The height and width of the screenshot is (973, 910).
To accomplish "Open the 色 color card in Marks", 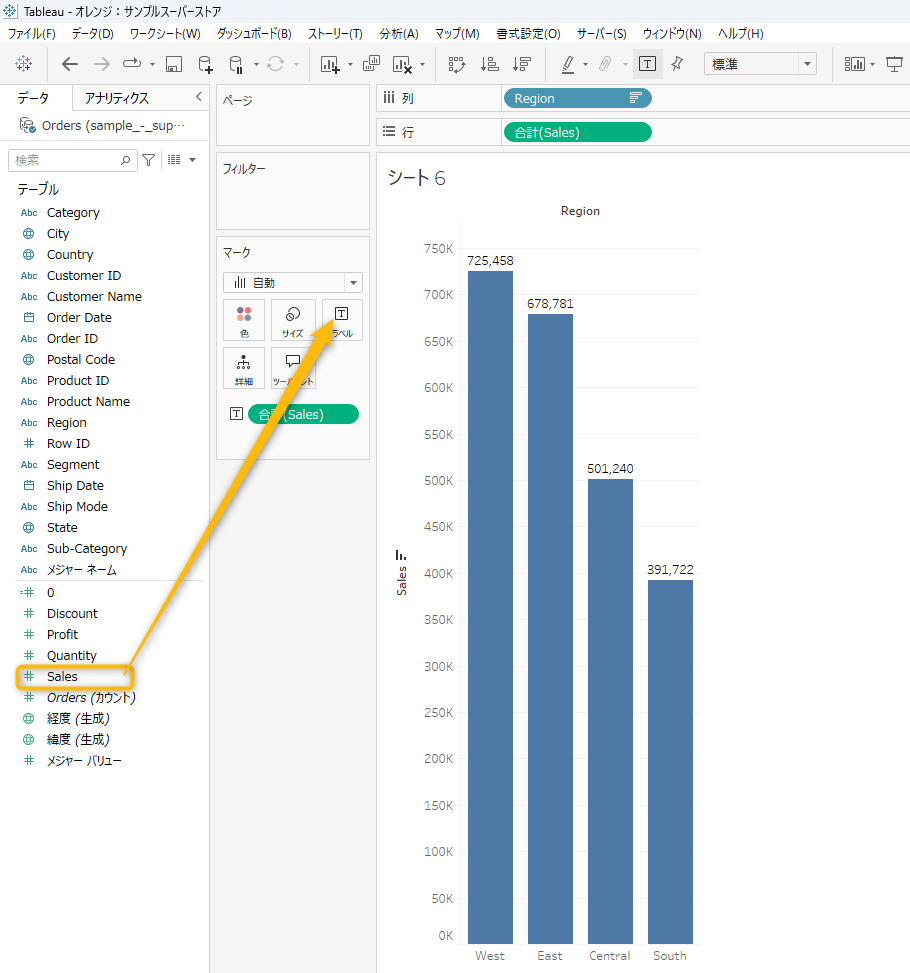I will (x=244, y=320).
